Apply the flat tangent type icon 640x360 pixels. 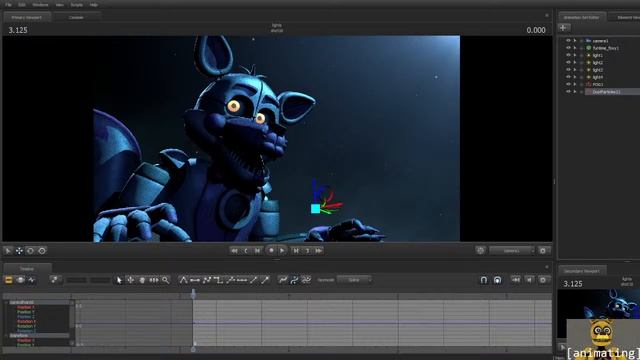(x=195, y=280)
